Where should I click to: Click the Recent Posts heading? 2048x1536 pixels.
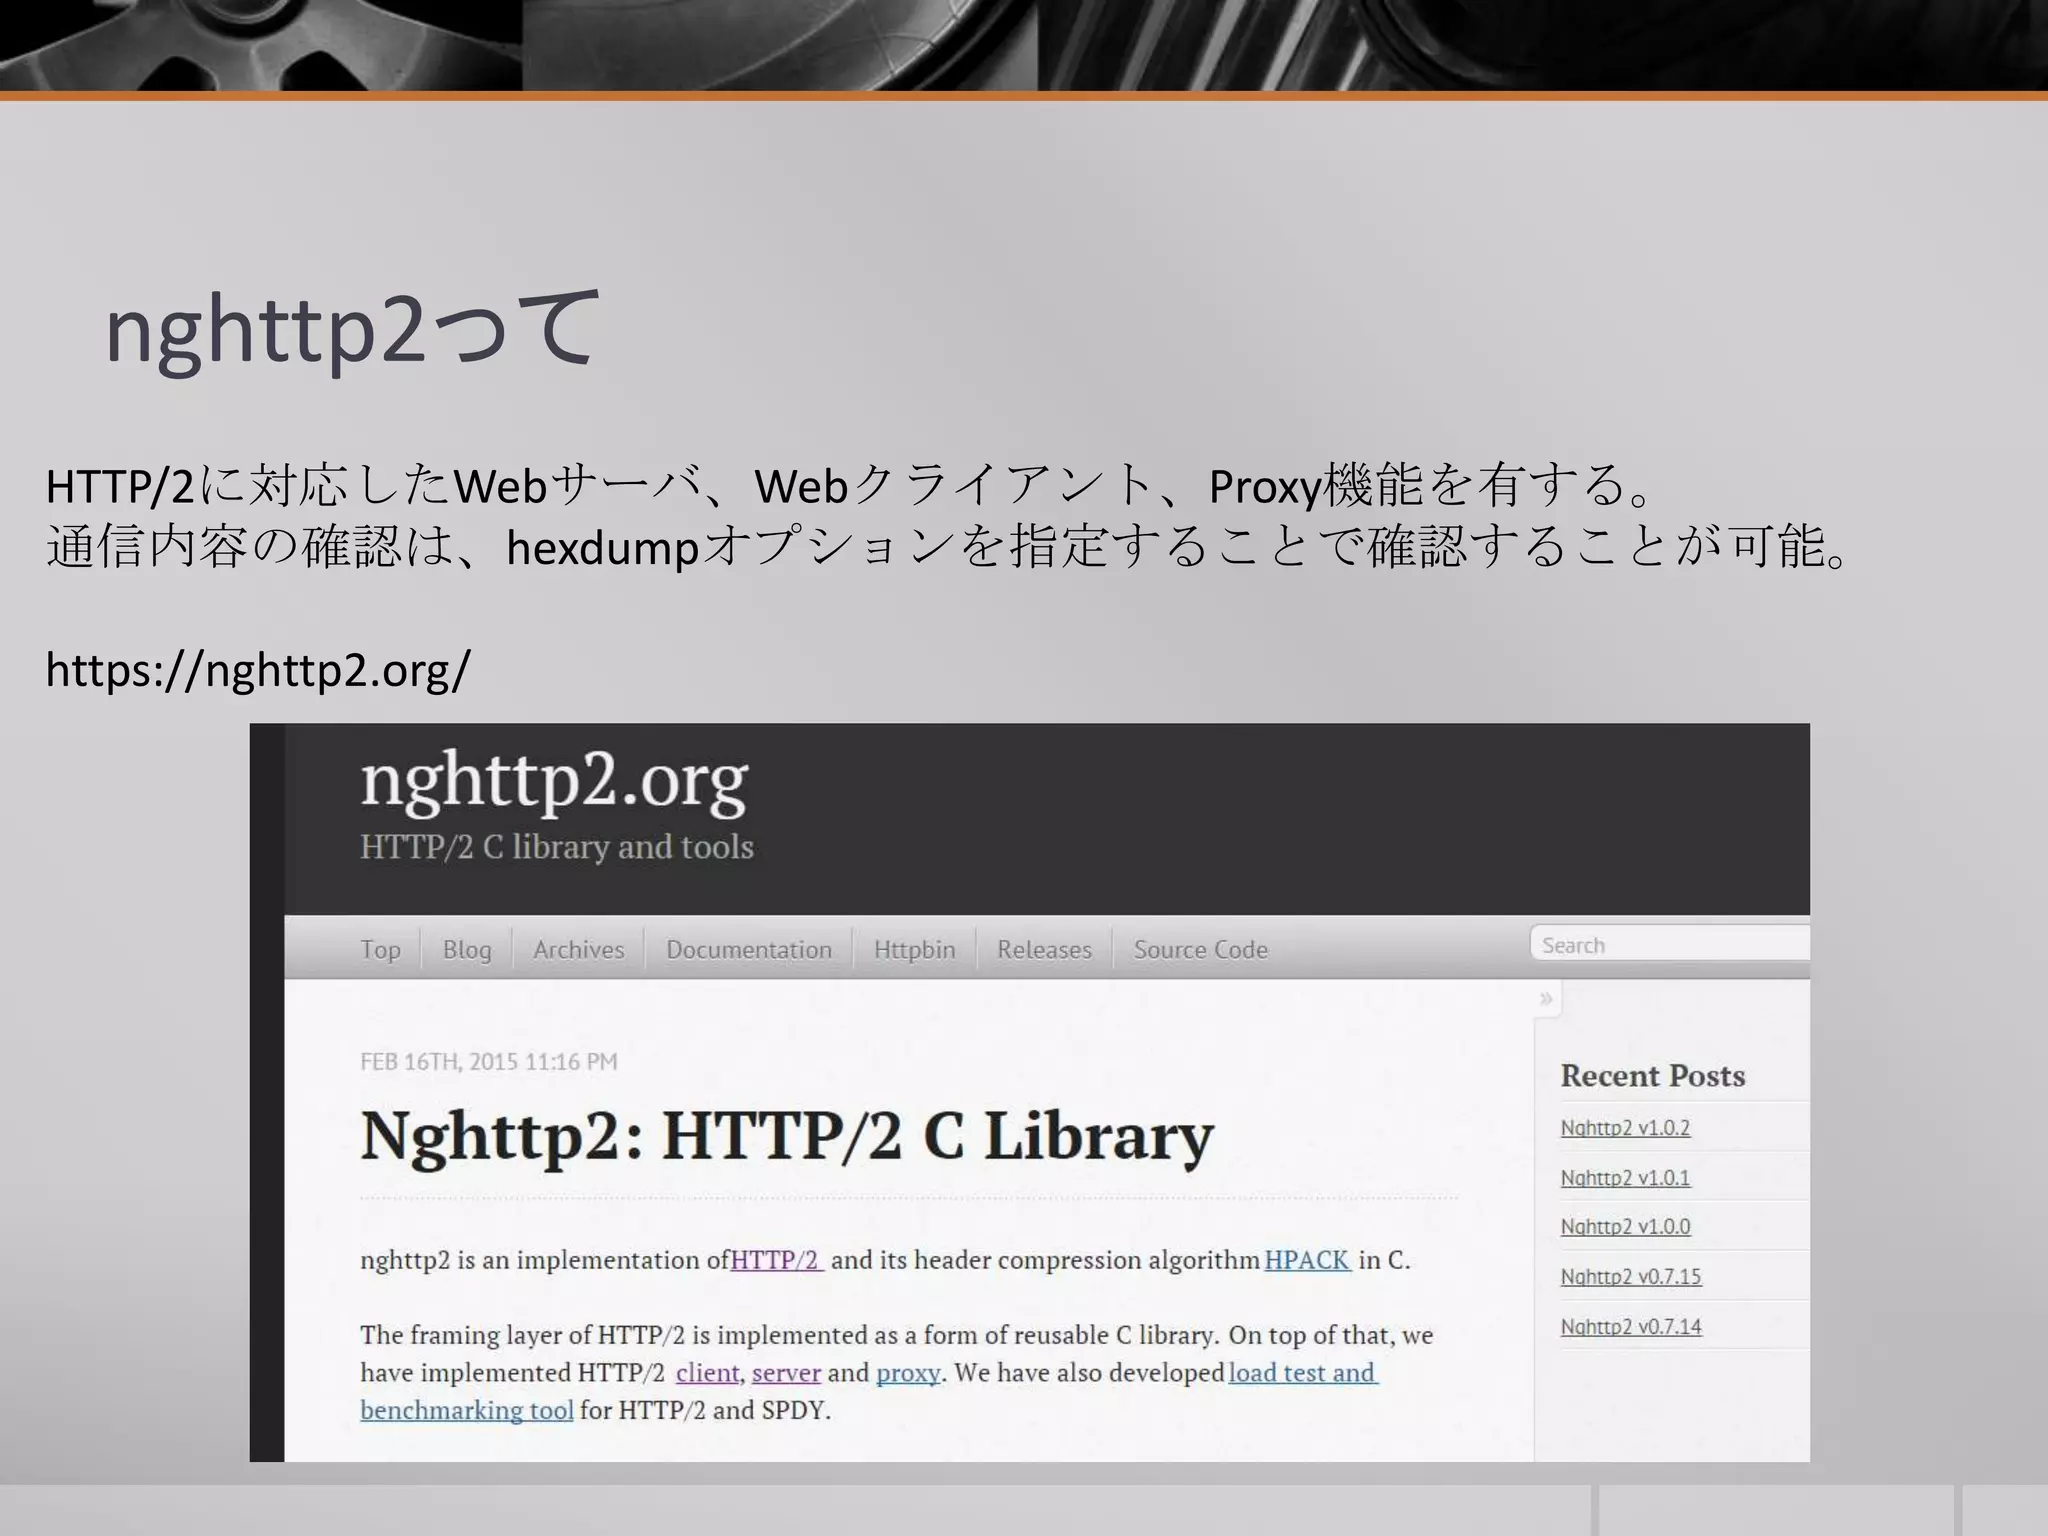[x=1653, y=1076]
